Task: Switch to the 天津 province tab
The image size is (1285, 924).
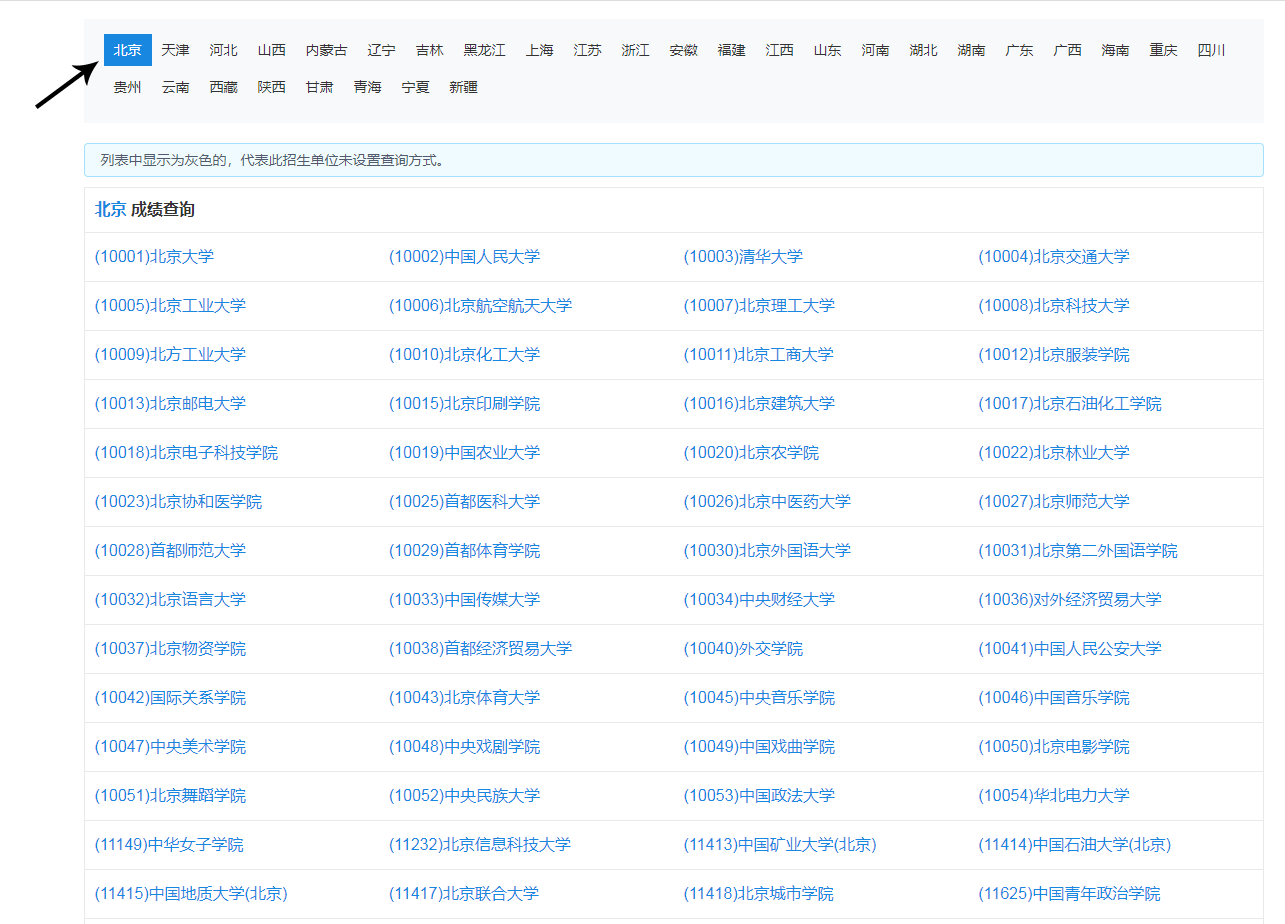Action: (176, 50)
